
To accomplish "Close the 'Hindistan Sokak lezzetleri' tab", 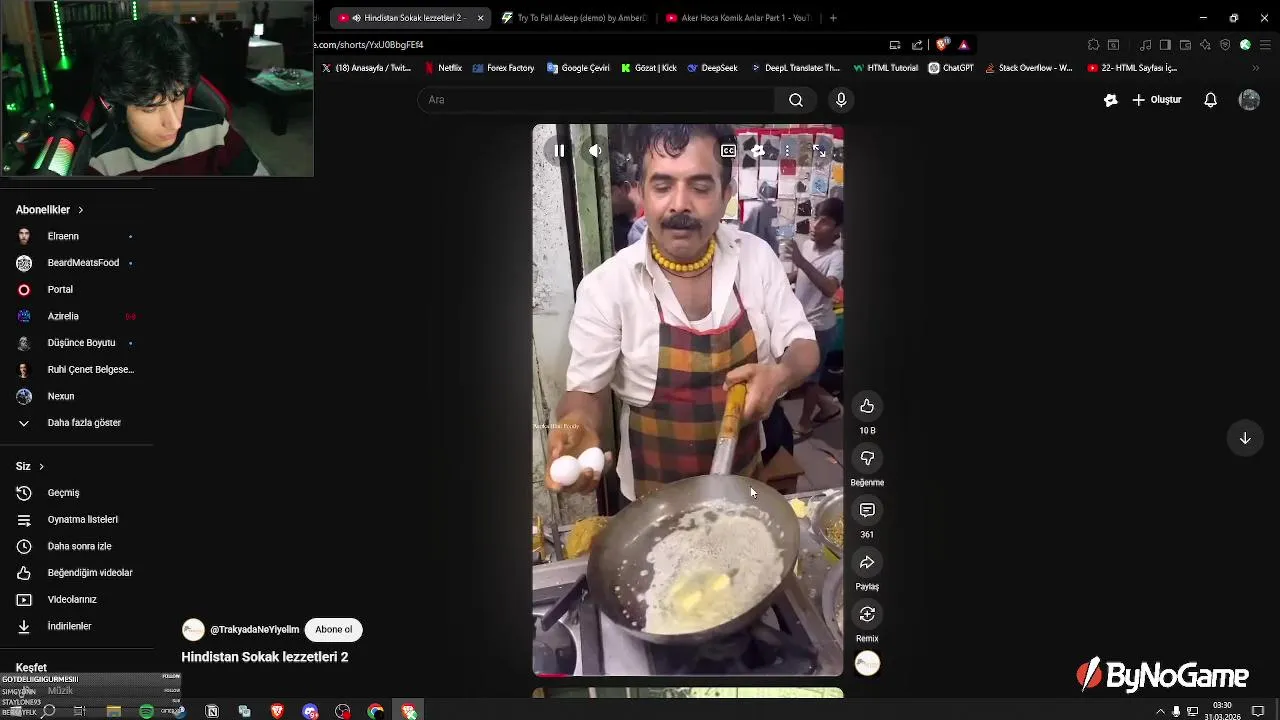I will pyautogui.click(x=481, y=18).
